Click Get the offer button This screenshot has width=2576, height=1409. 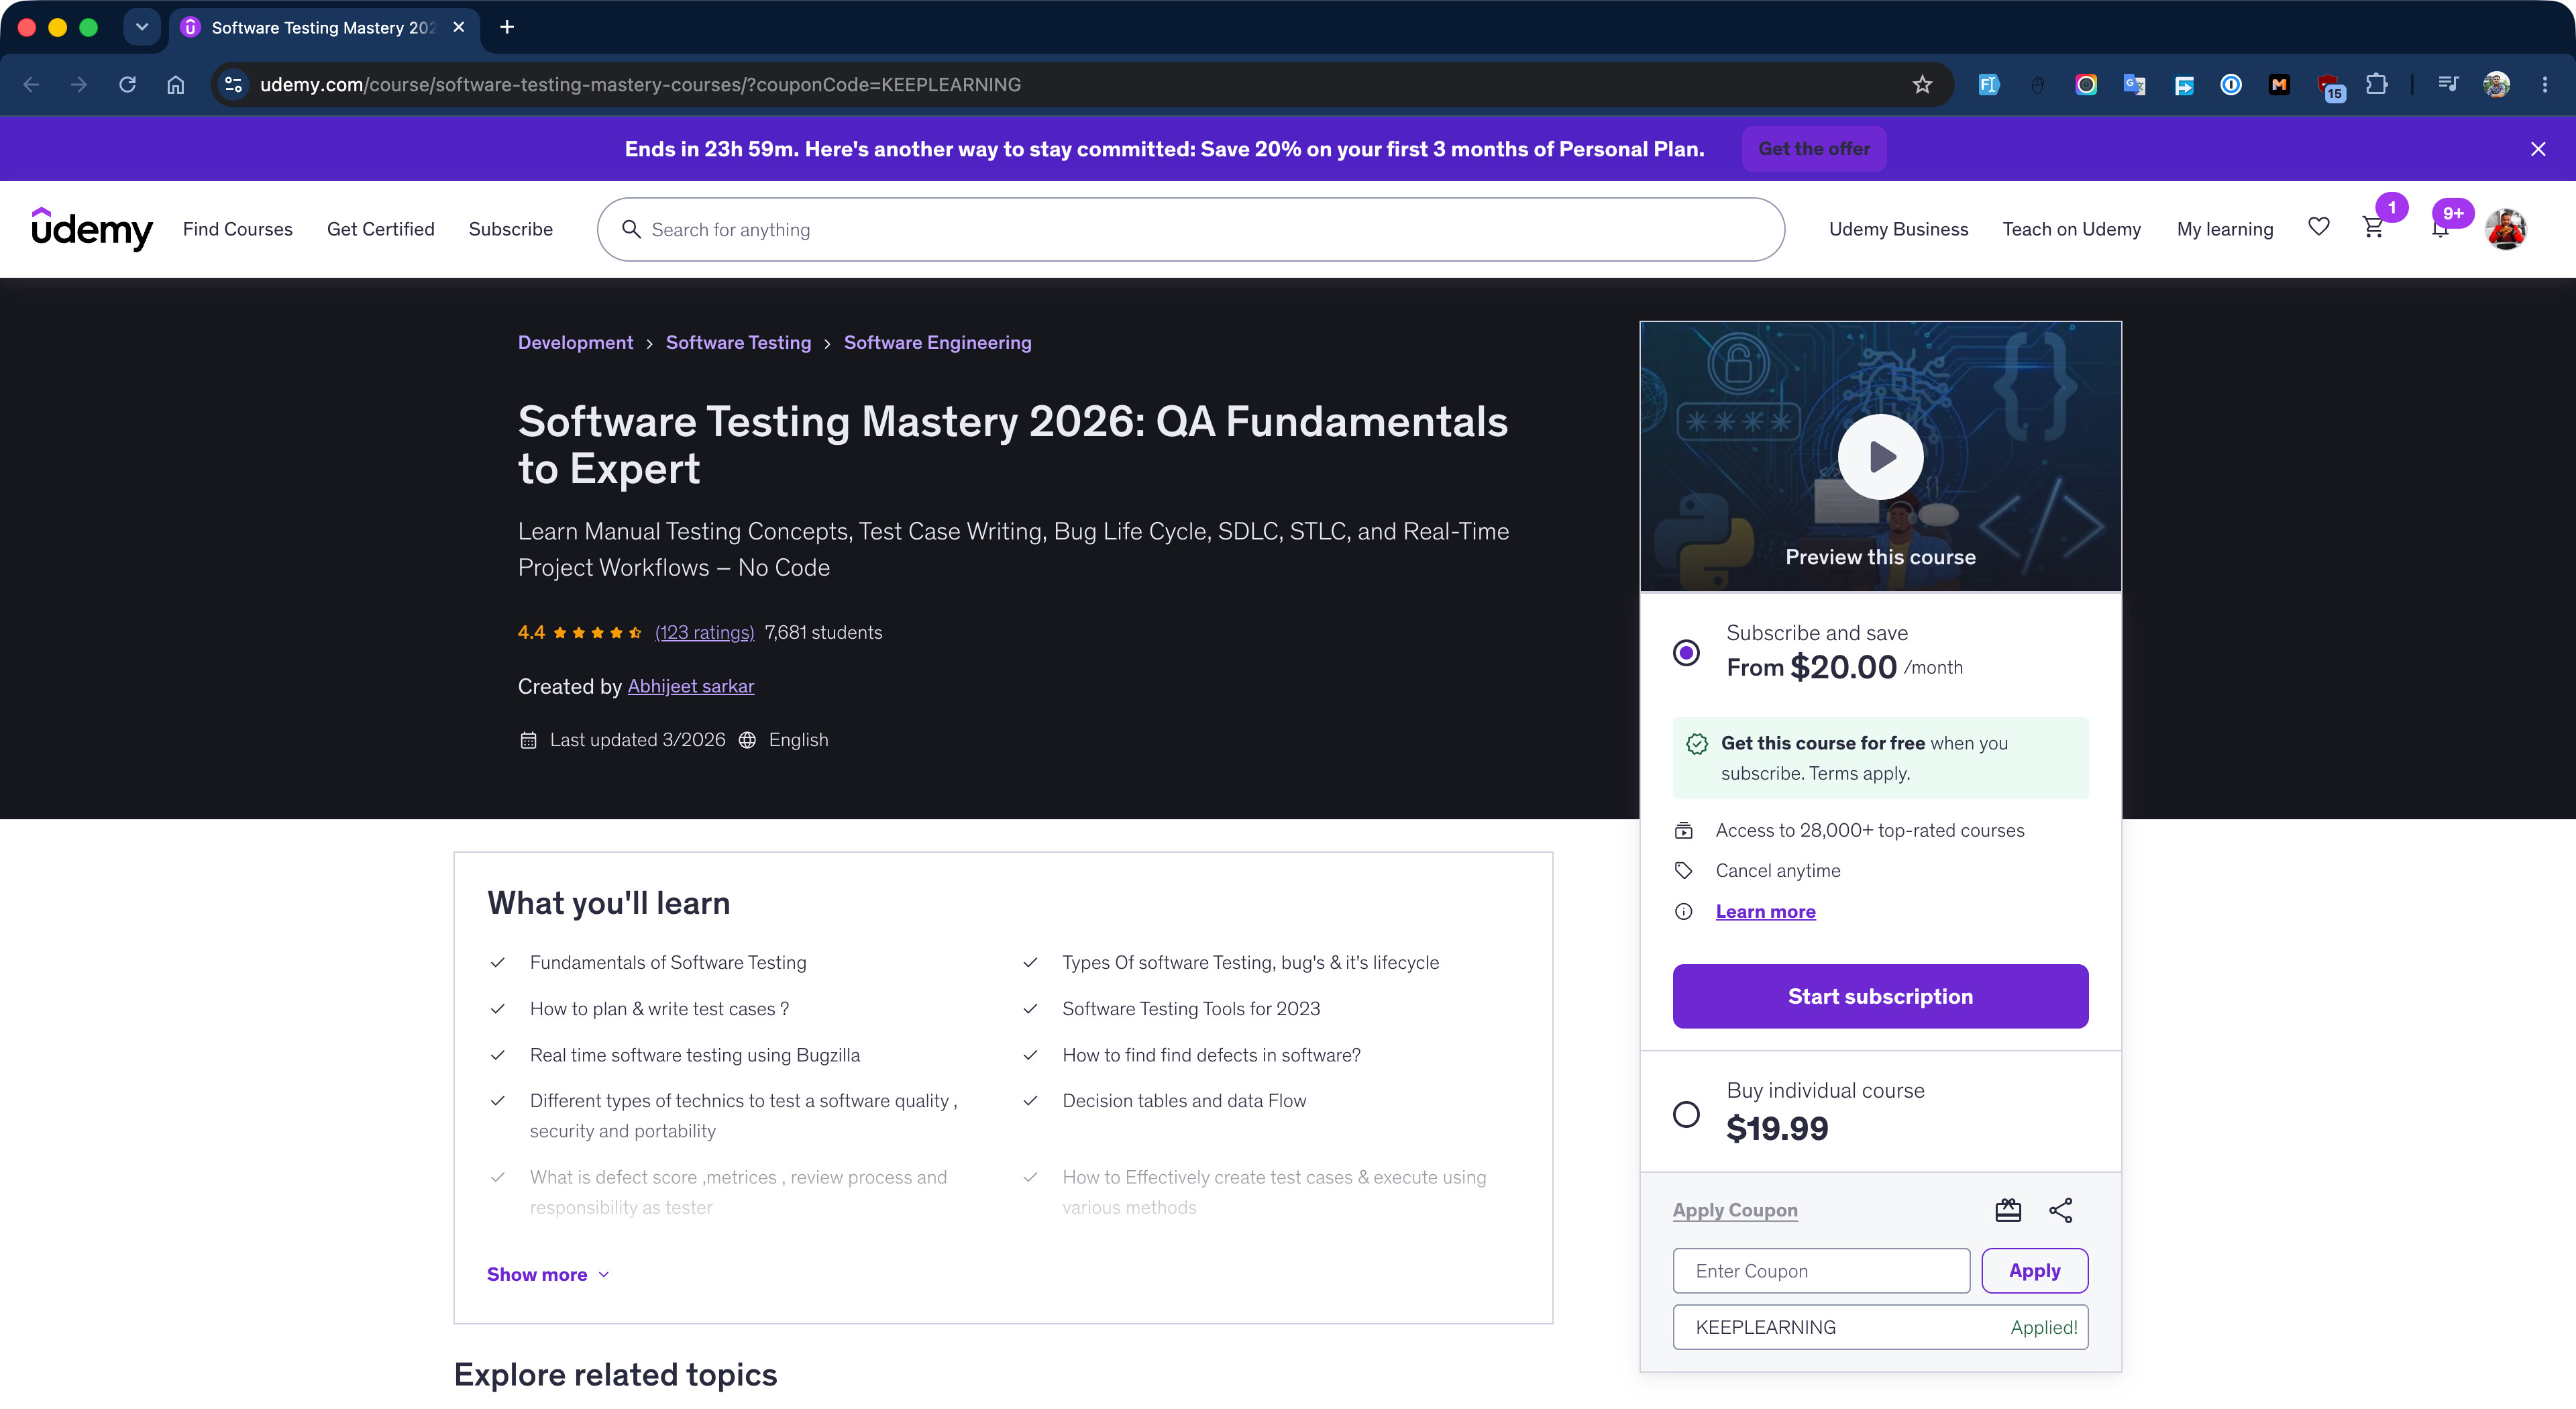pyautogui.click(x=1814, y=149)
